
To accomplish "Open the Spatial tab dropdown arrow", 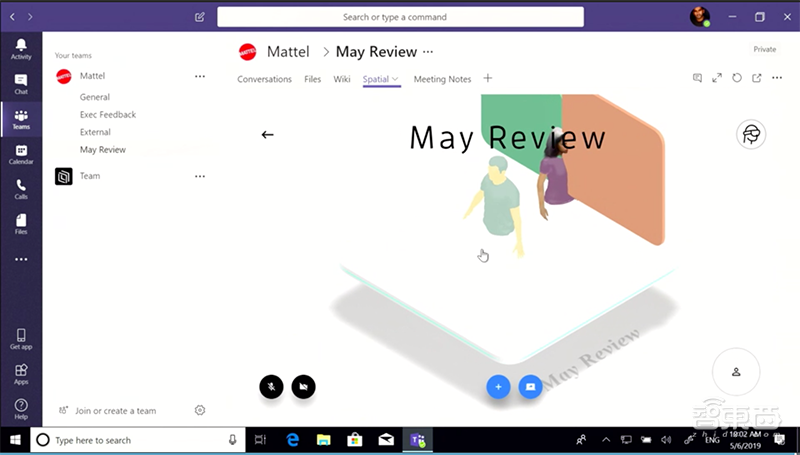I will pyautogui.click(x=396, y=79).
